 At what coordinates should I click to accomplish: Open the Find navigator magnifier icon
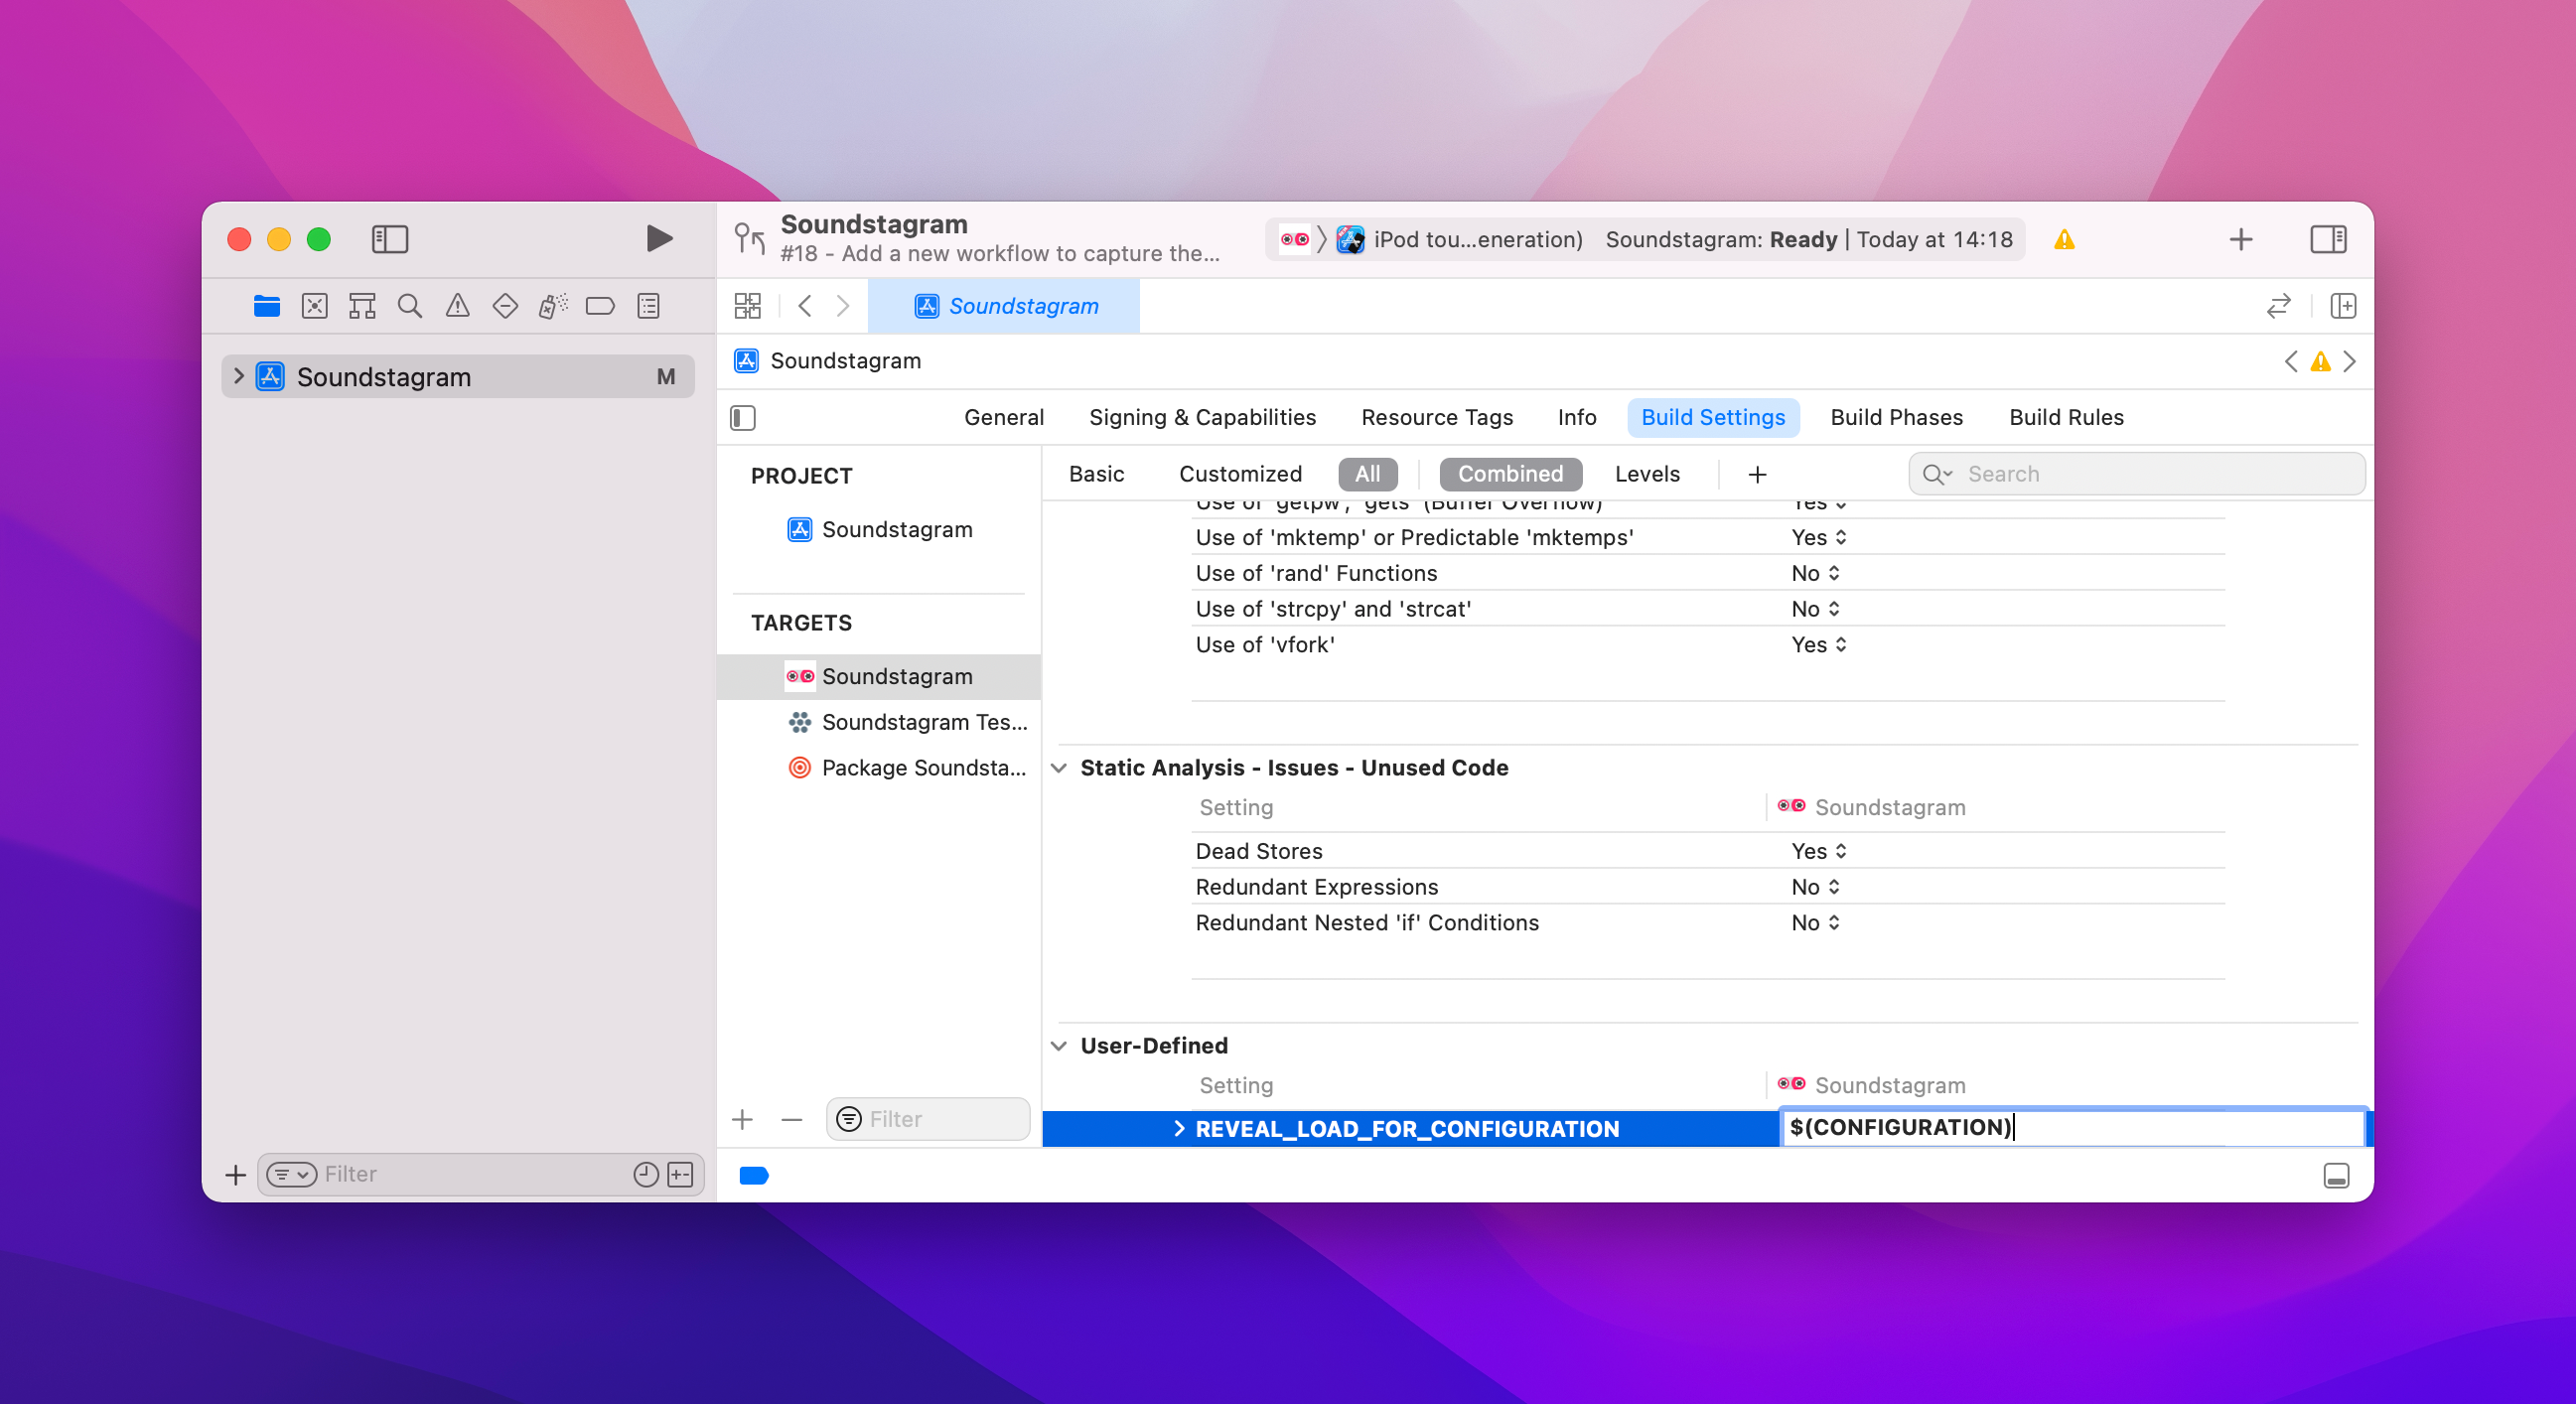[410, 306]
